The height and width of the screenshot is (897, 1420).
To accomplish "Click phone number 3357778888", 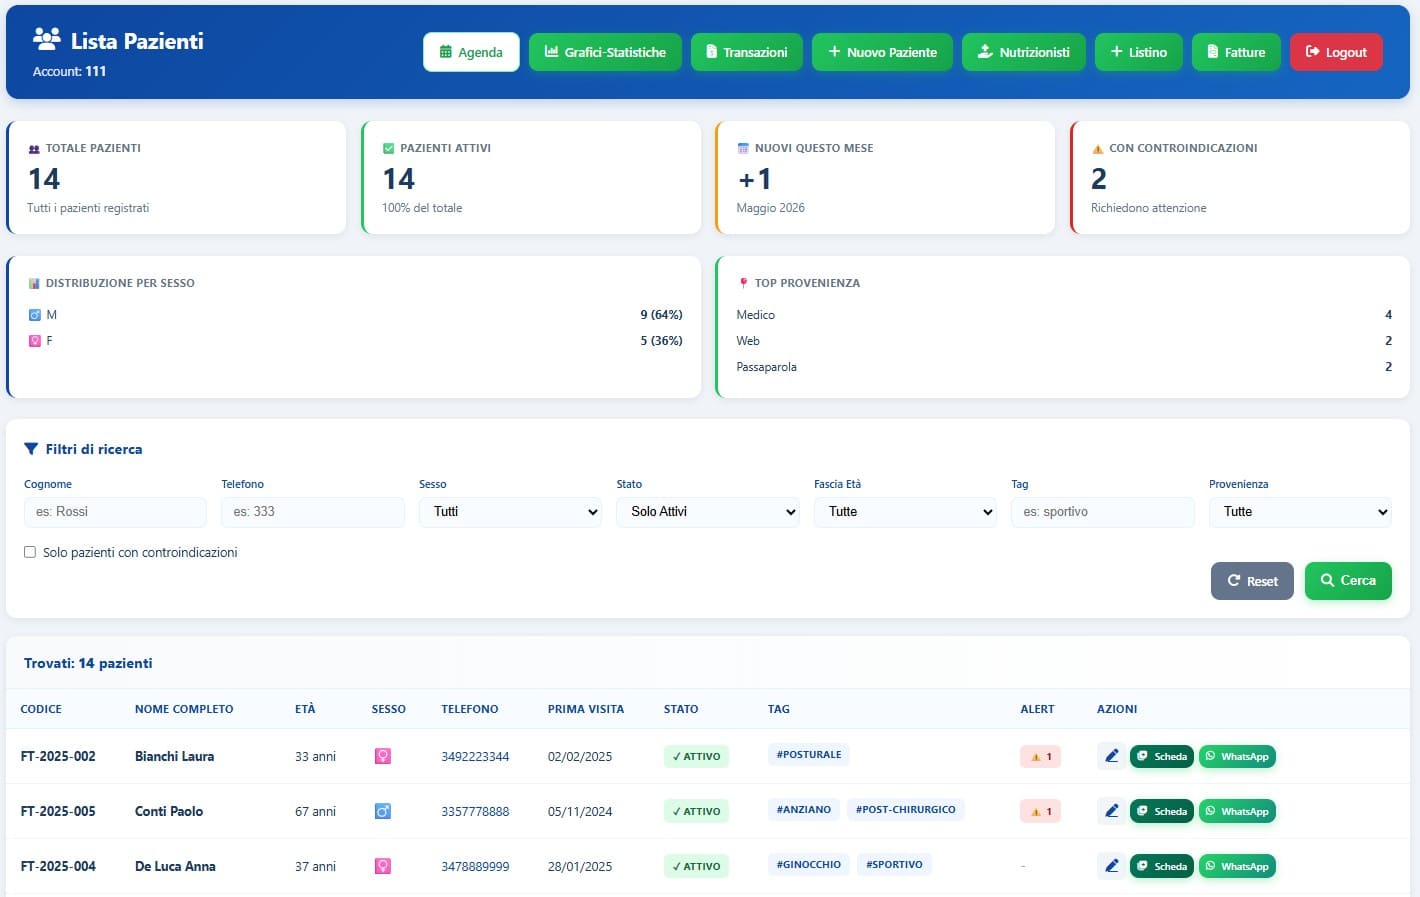I will [475, 812].
